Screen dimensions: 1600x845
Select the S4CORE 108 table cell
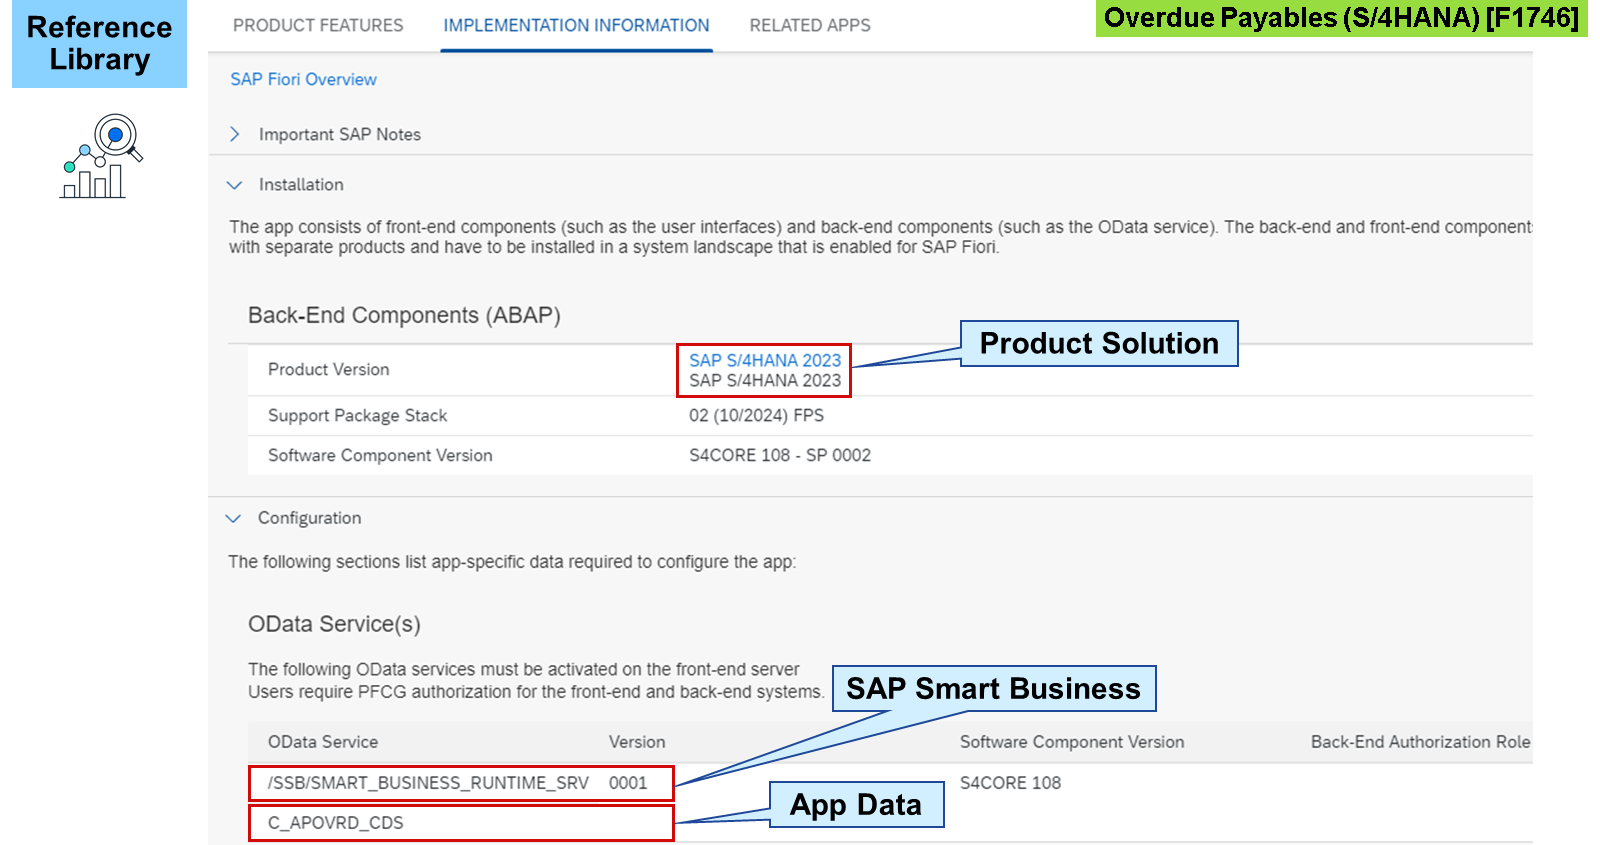click(x=1010, y=783)
